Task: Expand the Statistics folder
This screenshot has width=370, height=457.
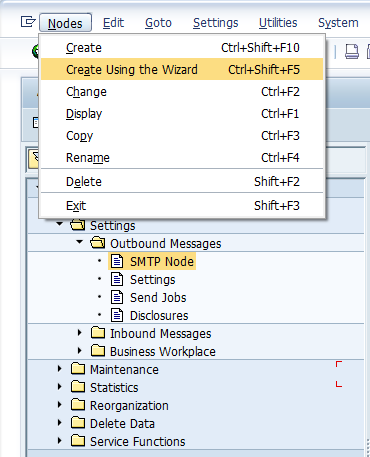Action: point(60,387)
